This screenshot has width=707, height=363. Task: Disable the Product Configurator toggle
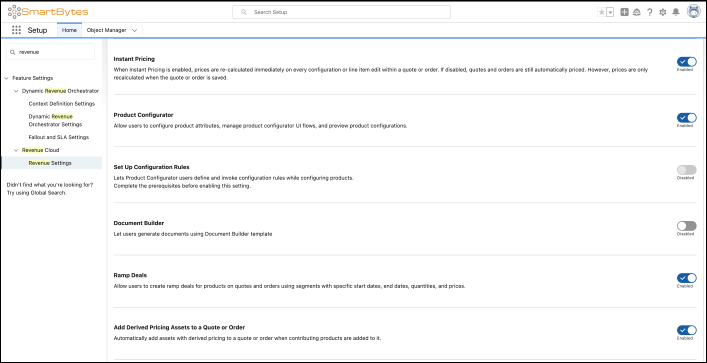[x=687, y=118]
